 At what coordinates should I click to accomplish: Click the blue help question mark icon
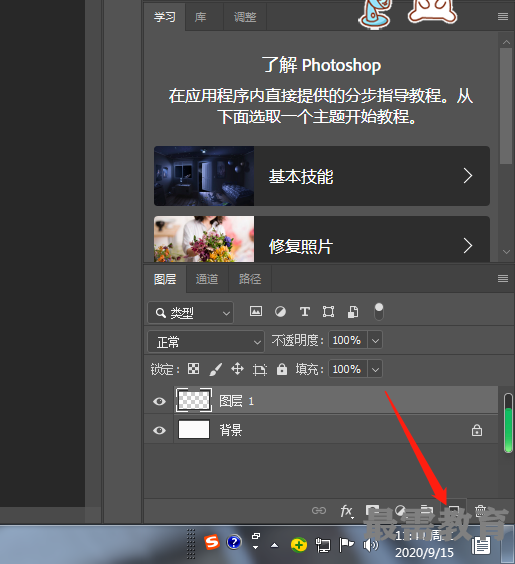click(x=234, y=542)
